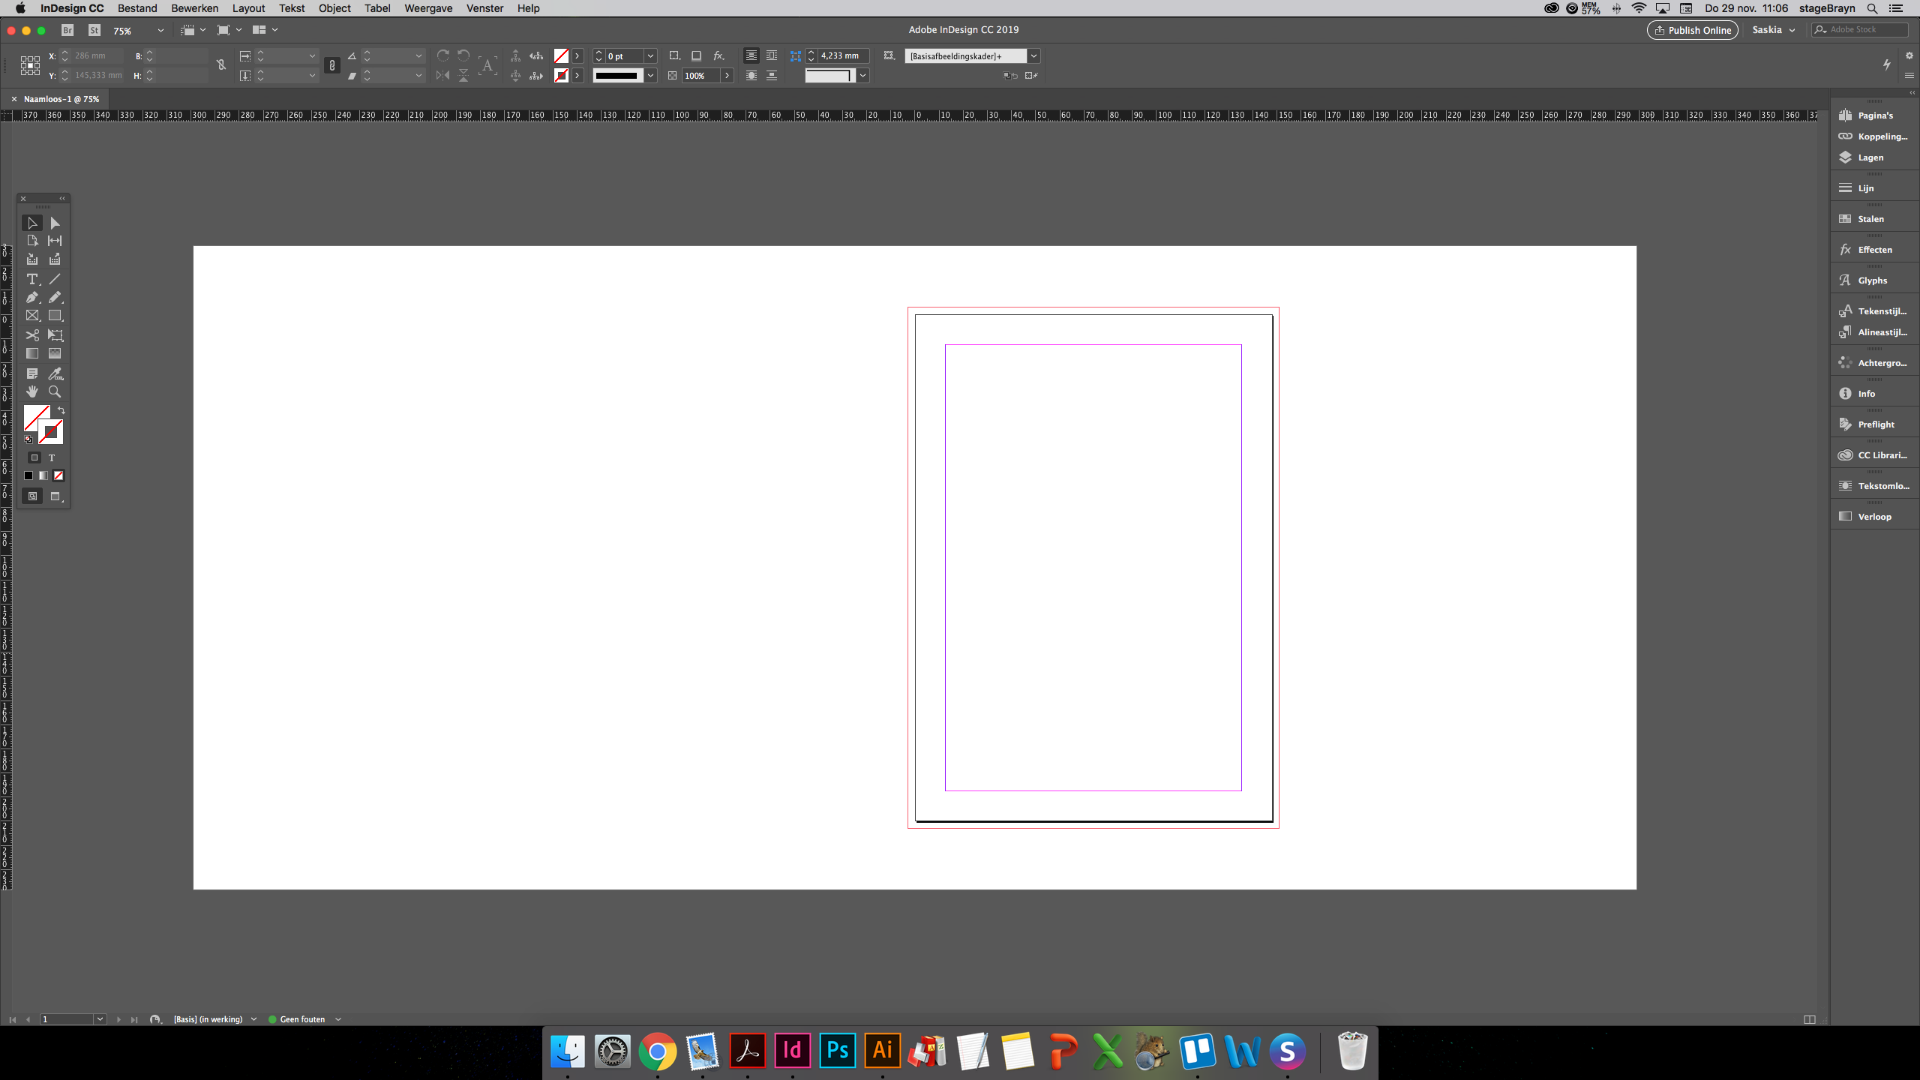Viewport: 1920px width, 1080px height.
Task: Click the Lijn panel icon
Action: (1845, 187)
